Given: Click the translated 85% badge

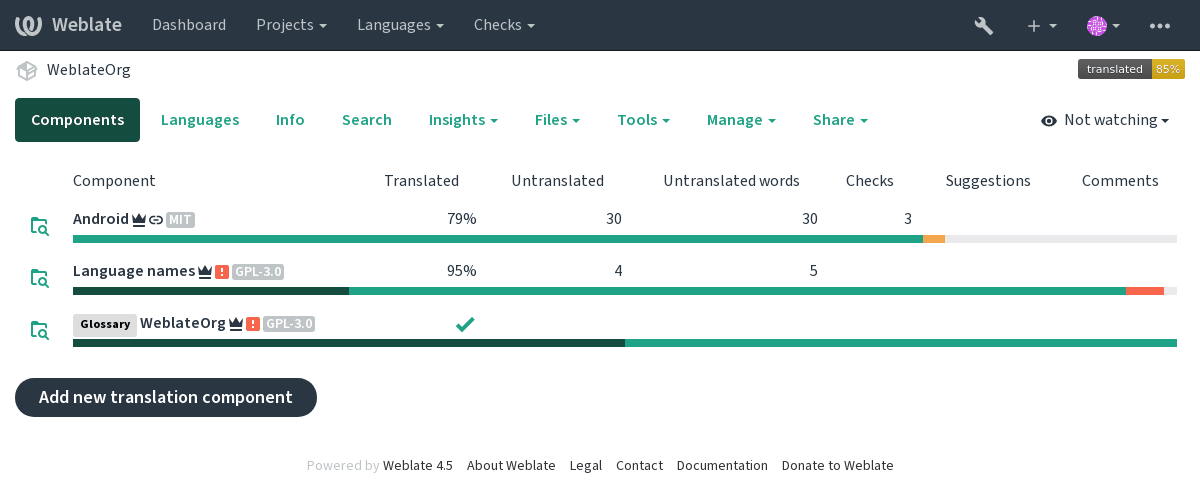Looking at the screenshot, I should (x=1131, y=69).
